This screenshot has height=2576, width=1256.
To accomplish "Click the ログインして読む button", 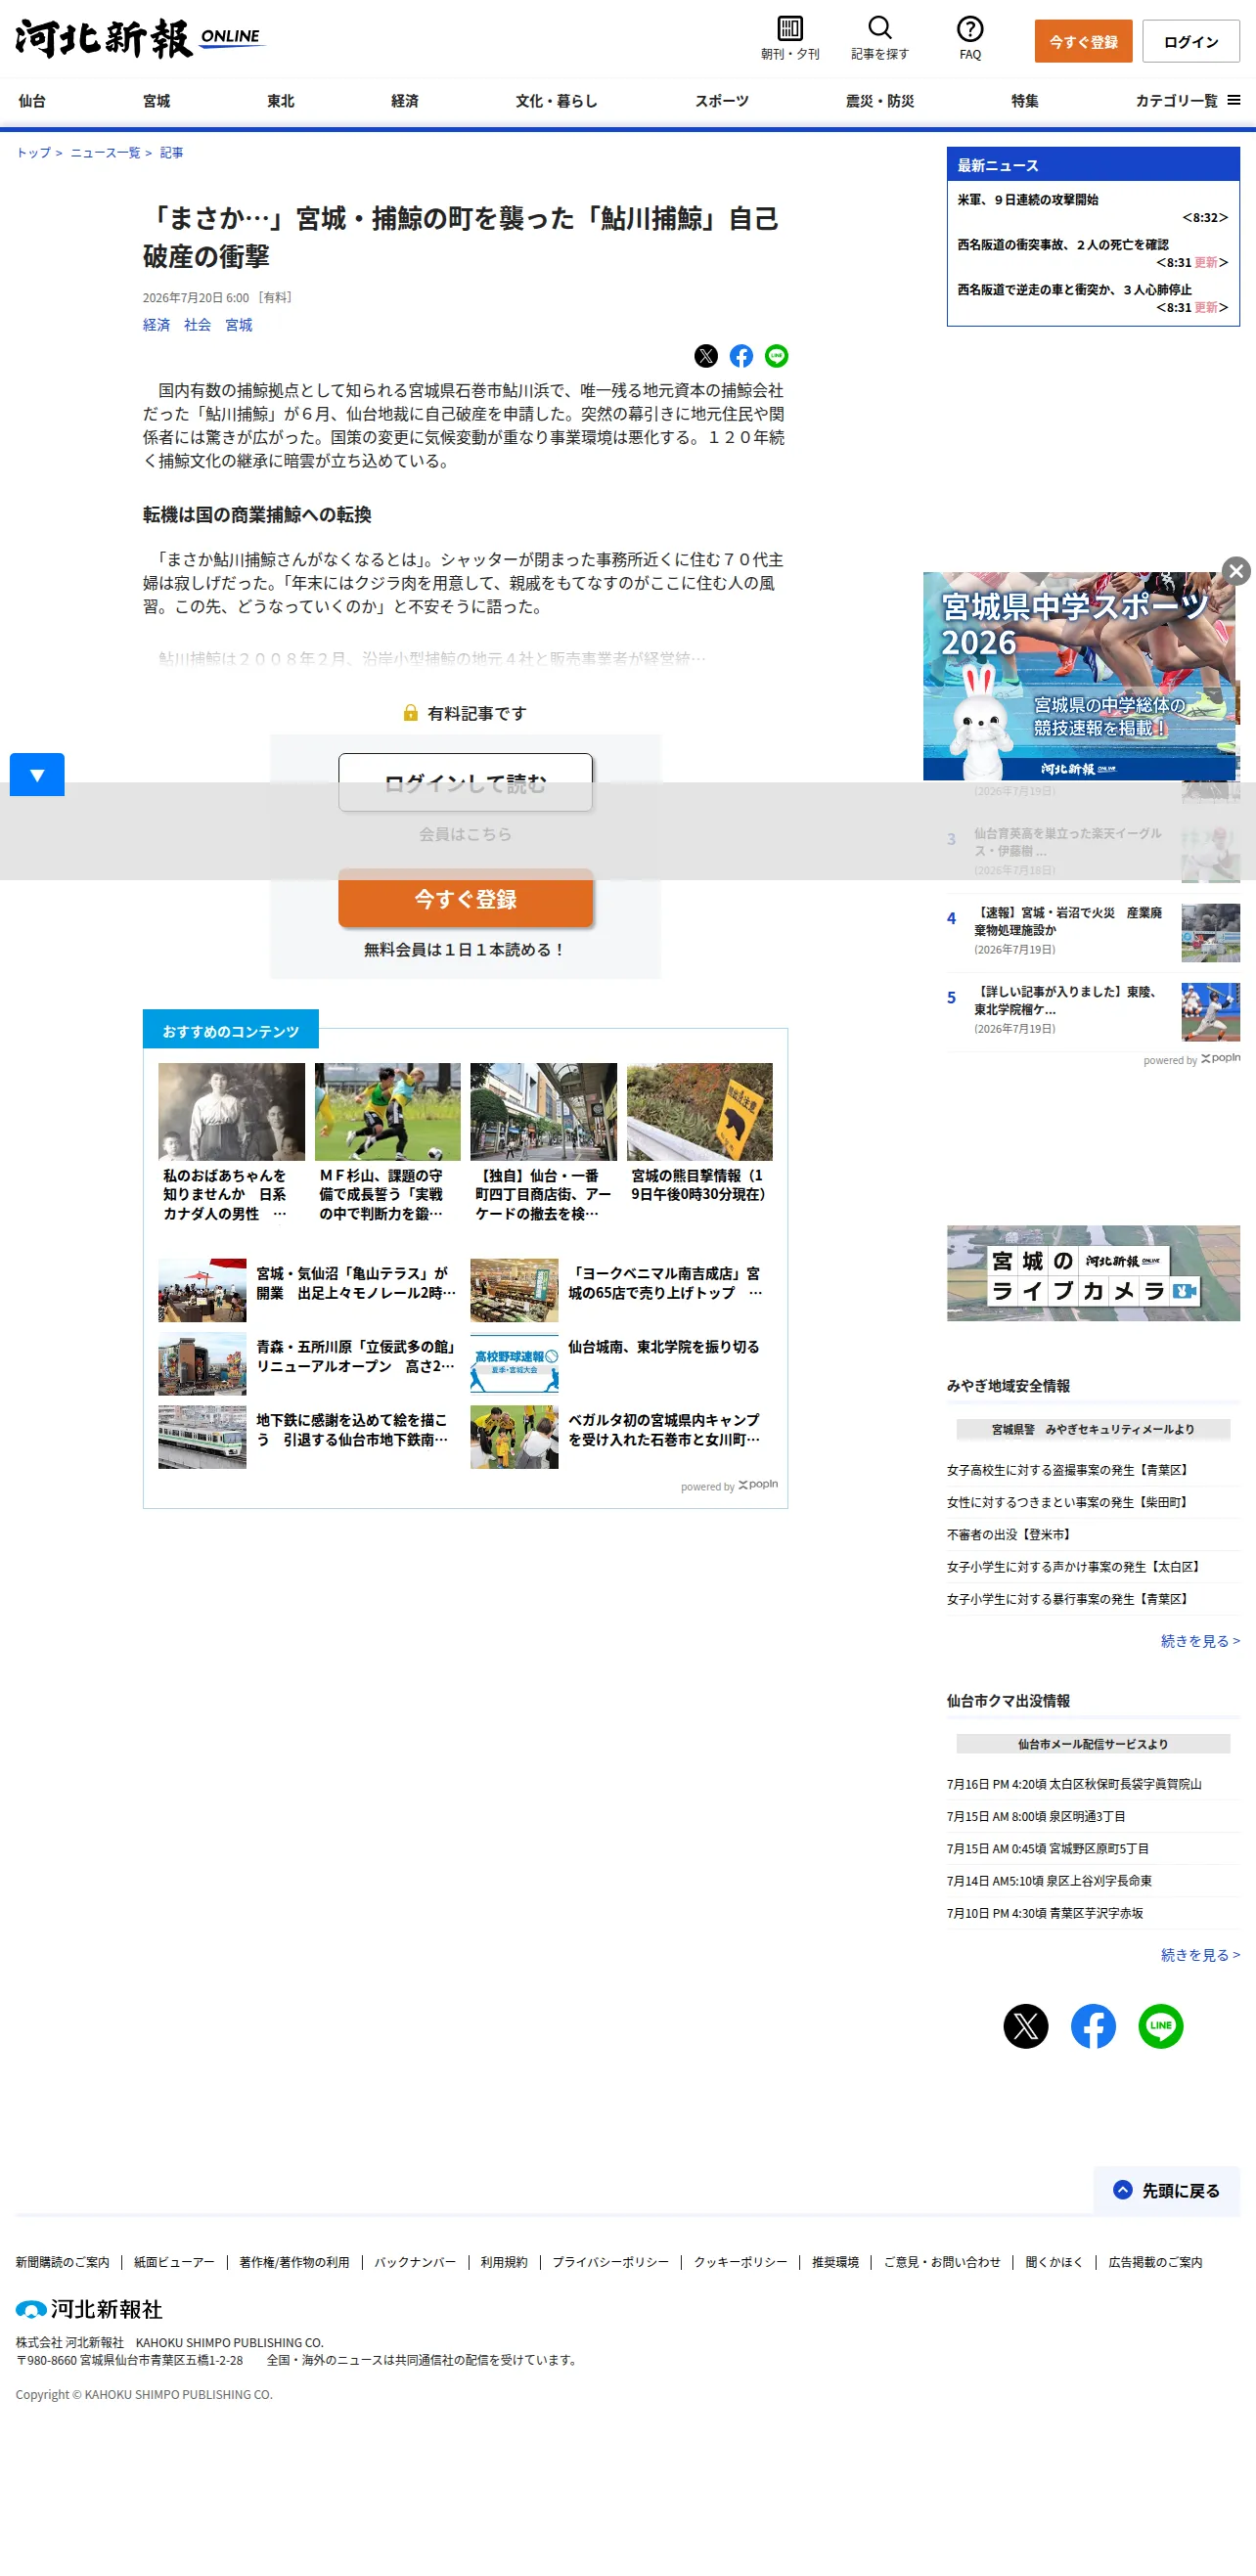I will (465, 782).
